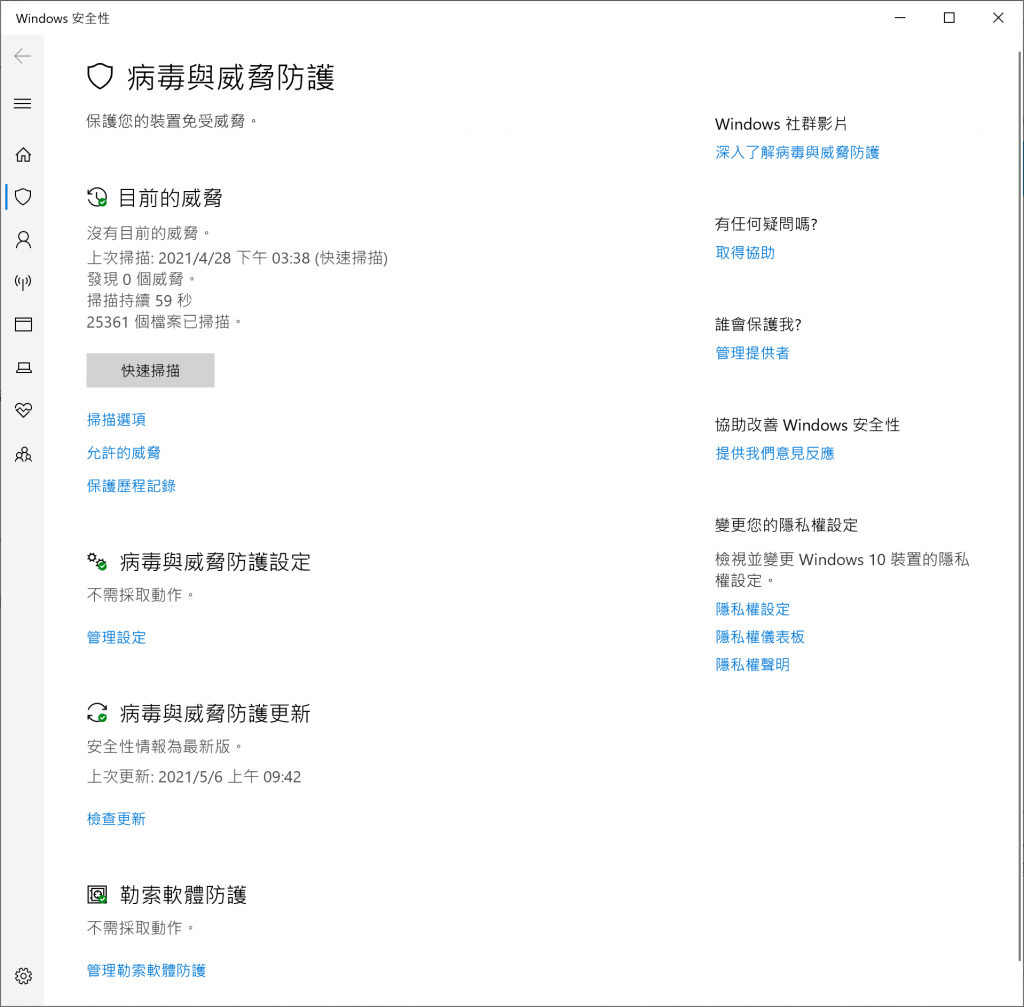Screen dimensions: 1024x1007
Task: Click the 病毒與威脅防護 page heading
Action: tap(231, 77)
